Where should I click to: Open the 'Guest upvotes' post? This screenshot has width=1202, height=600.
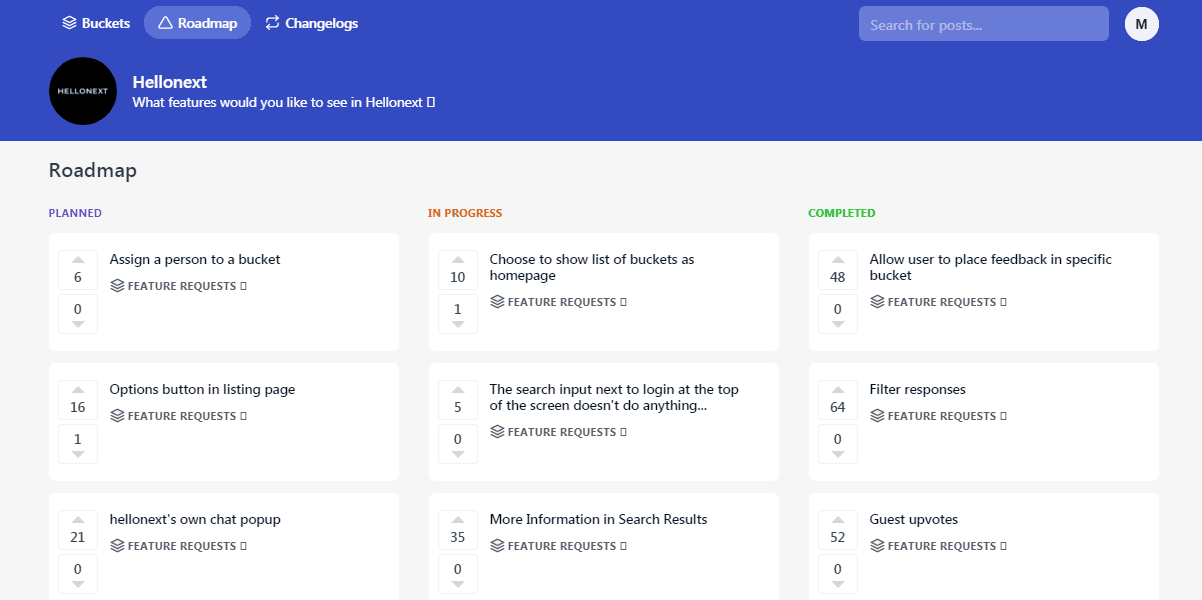(914, 519)
